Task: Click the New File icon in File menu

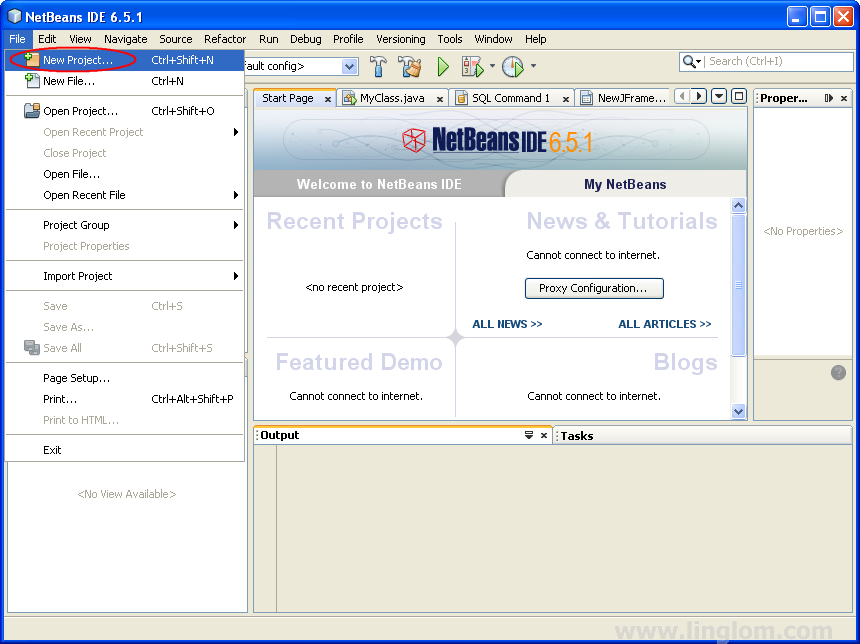Action: point(32,81)
